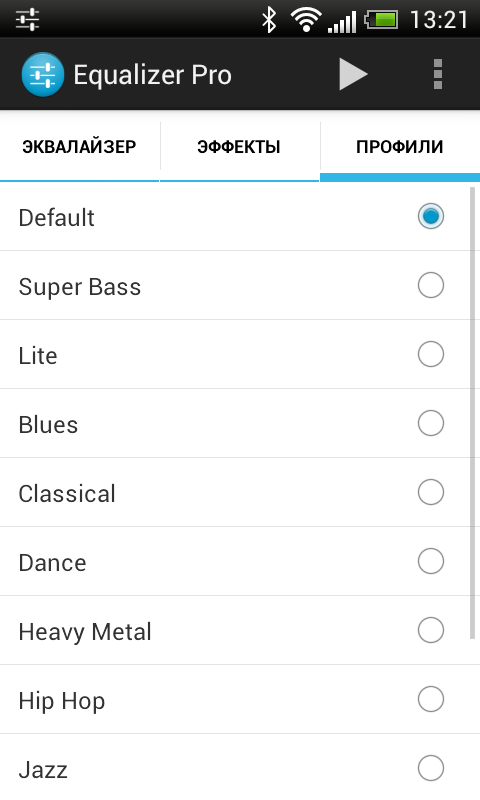This screenshot has height=800, width=480.
Task: Enable the Blues preset radio button
Action: pyautogui.click(x=431, y=423)
